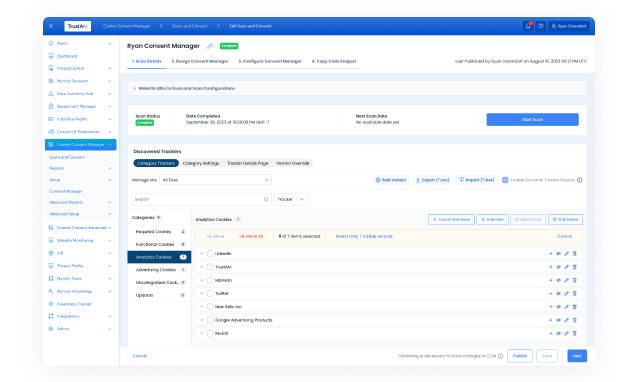Click the Next button
The image size is (639, 382).
coord(577,356)
